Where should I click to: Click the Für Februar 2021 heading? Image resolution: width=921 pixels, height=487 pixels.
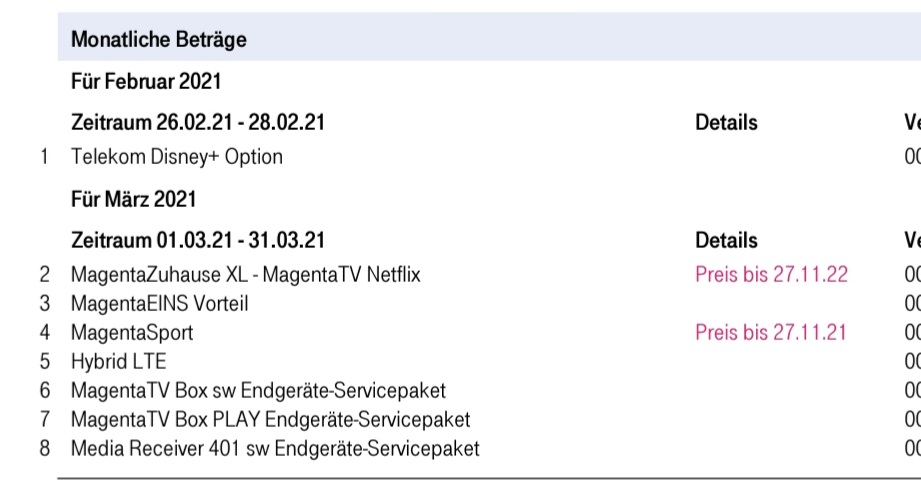point(146,81)
